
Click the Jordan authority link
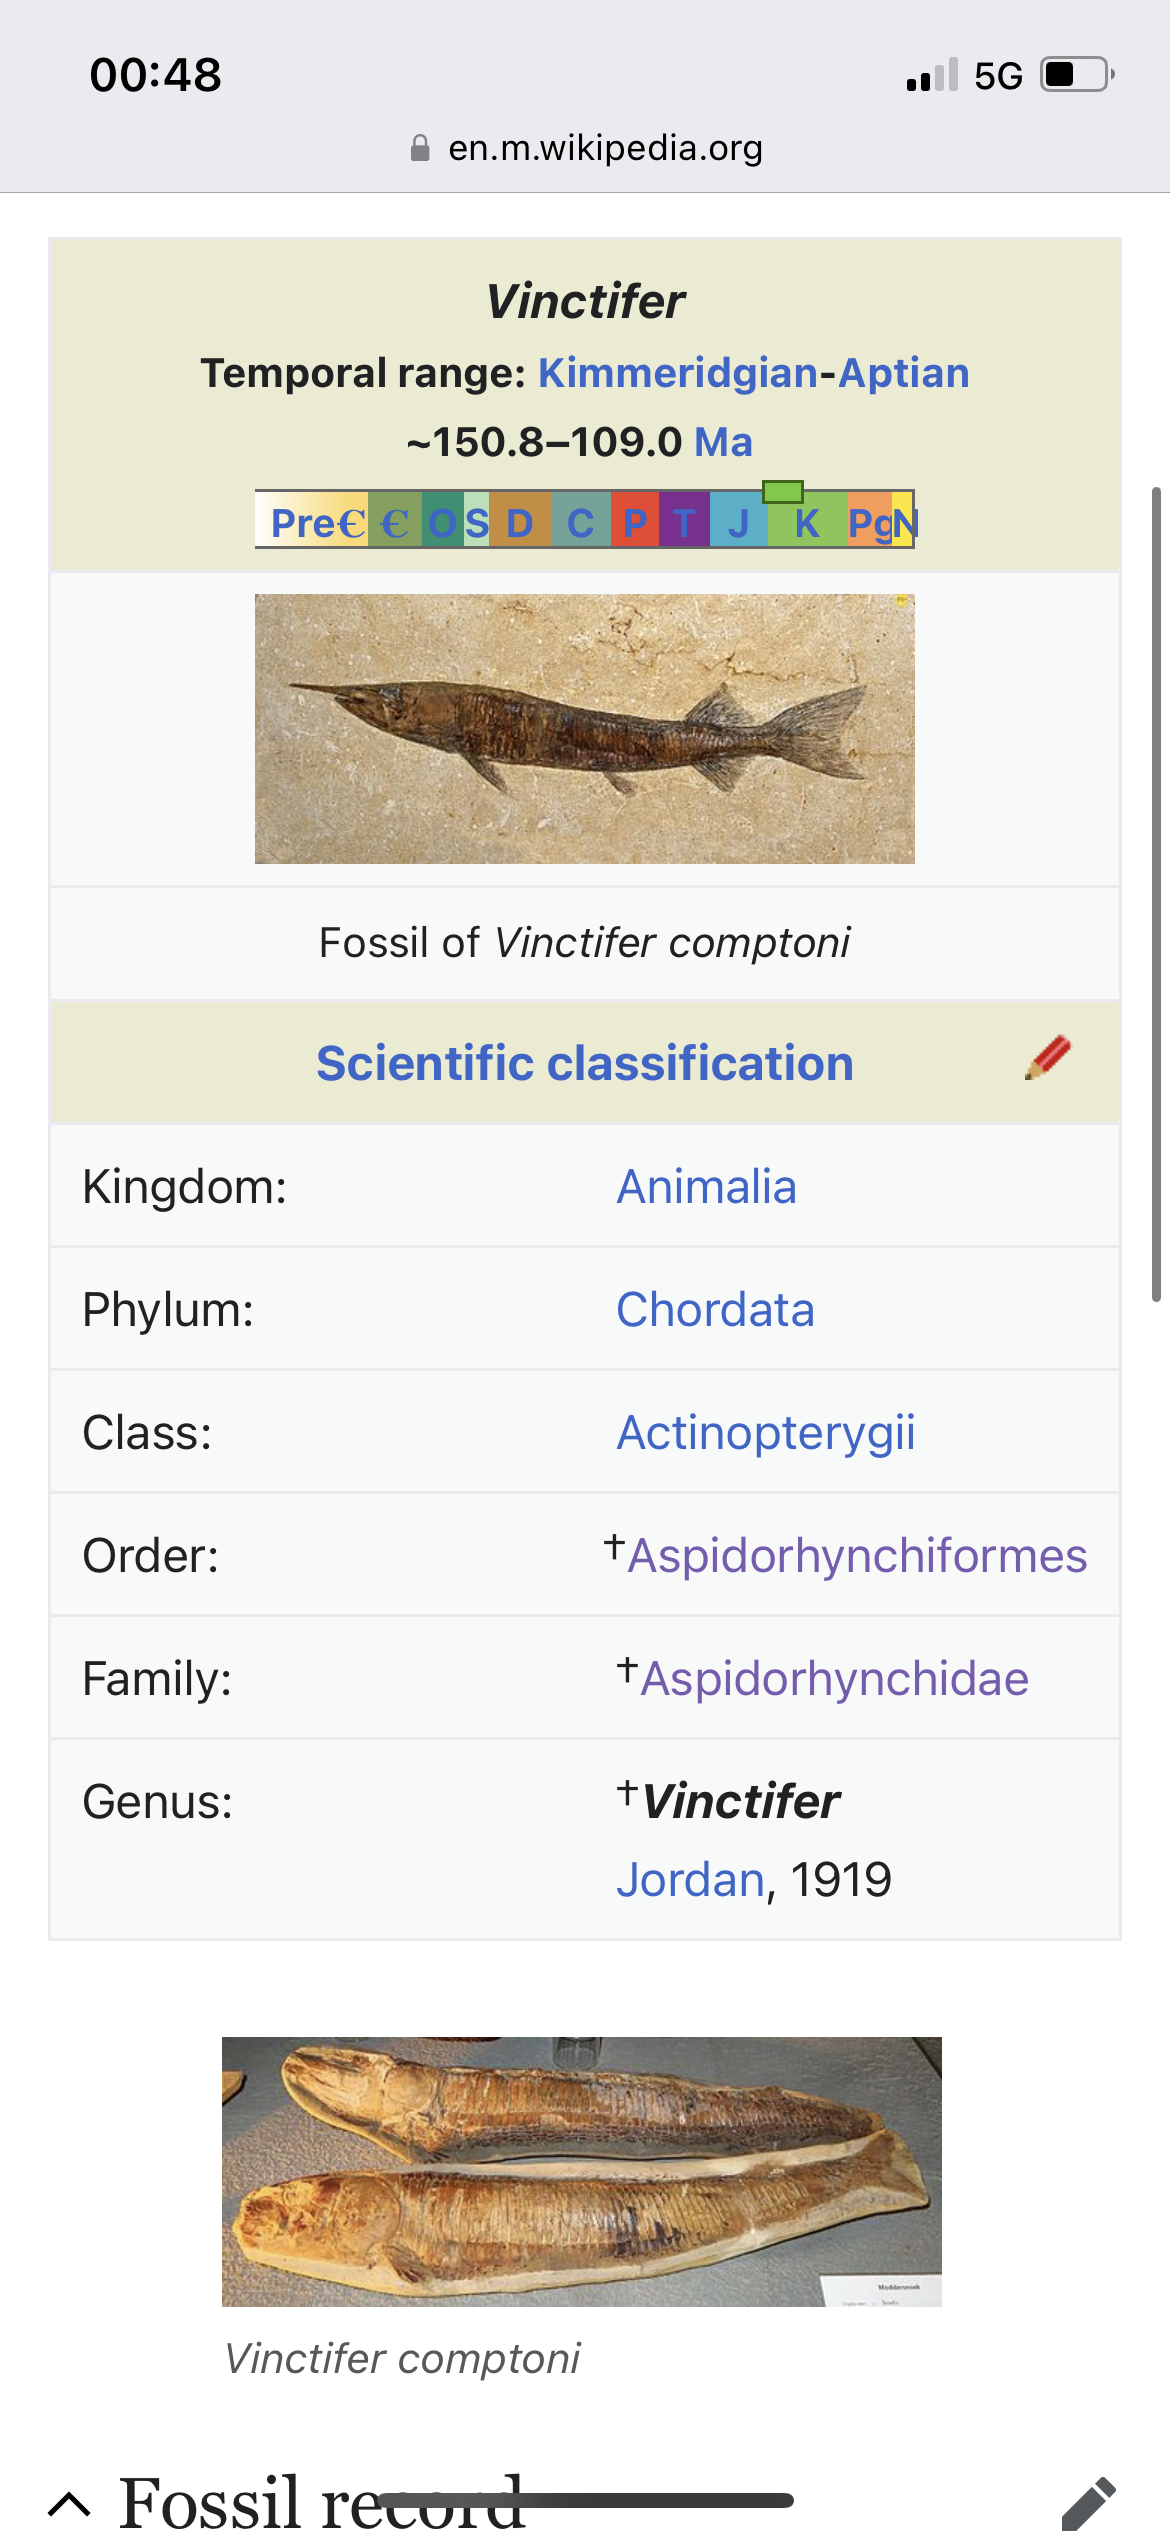[x=690, y=1880]
